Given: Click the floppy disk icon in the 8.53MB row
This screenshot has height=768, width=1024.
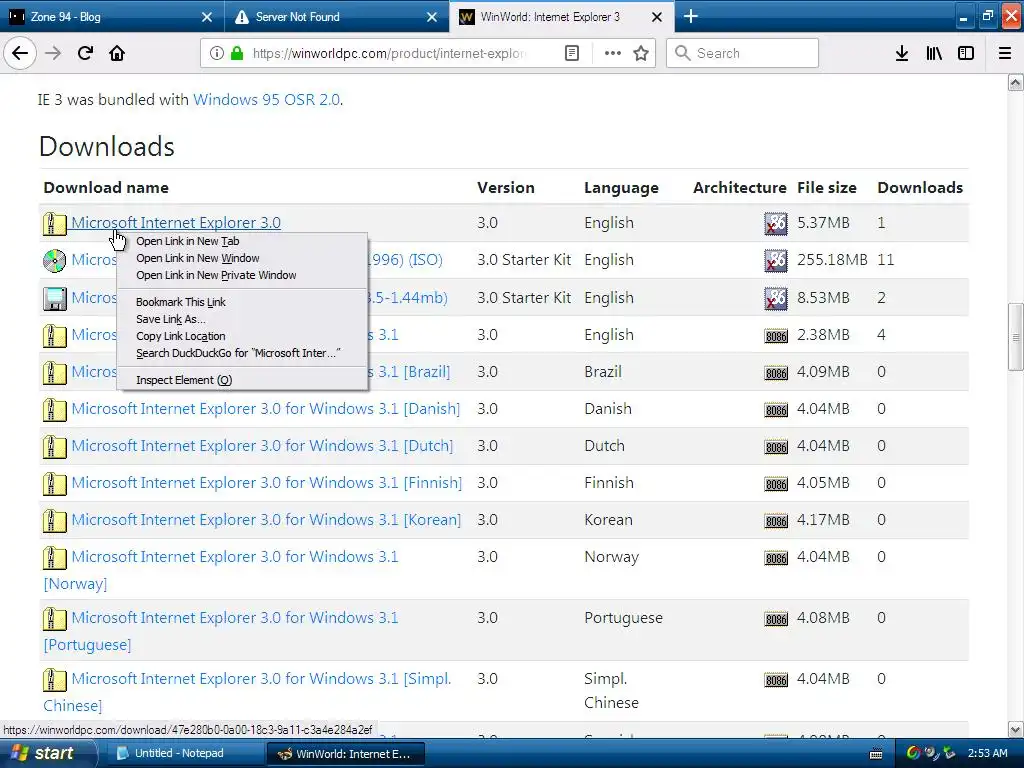Looking at the screenshot, I should [55, 298].
